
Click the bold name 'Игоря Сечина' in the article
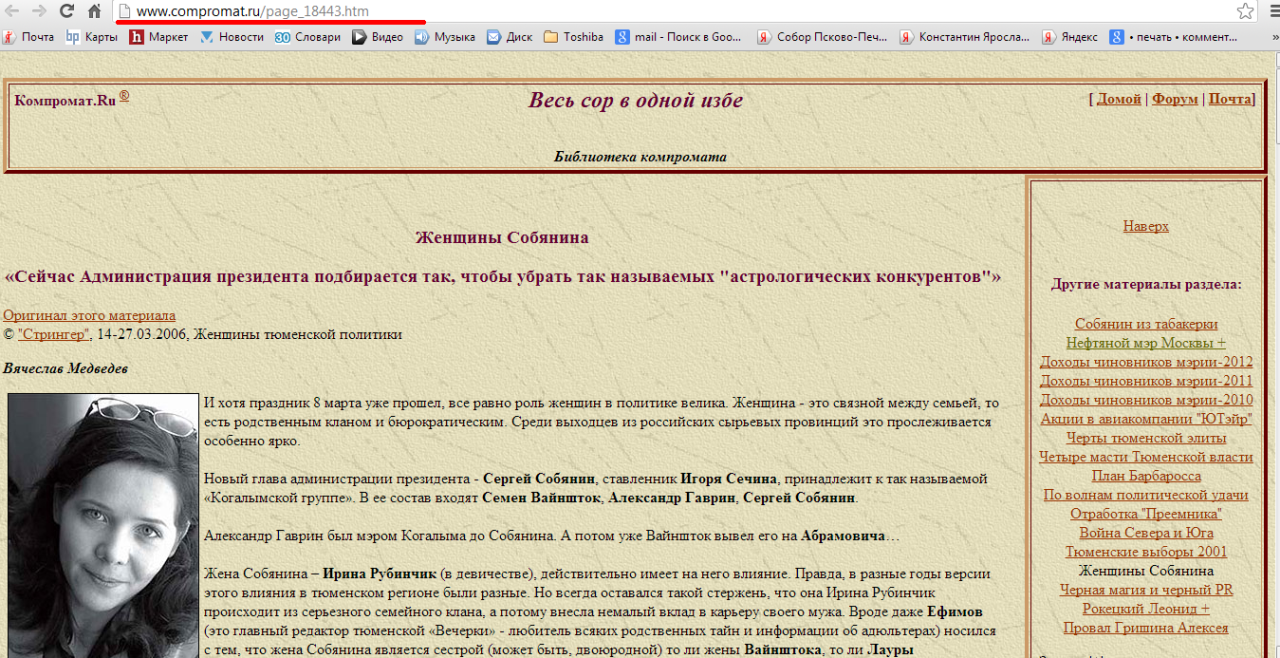click(729, 478)
